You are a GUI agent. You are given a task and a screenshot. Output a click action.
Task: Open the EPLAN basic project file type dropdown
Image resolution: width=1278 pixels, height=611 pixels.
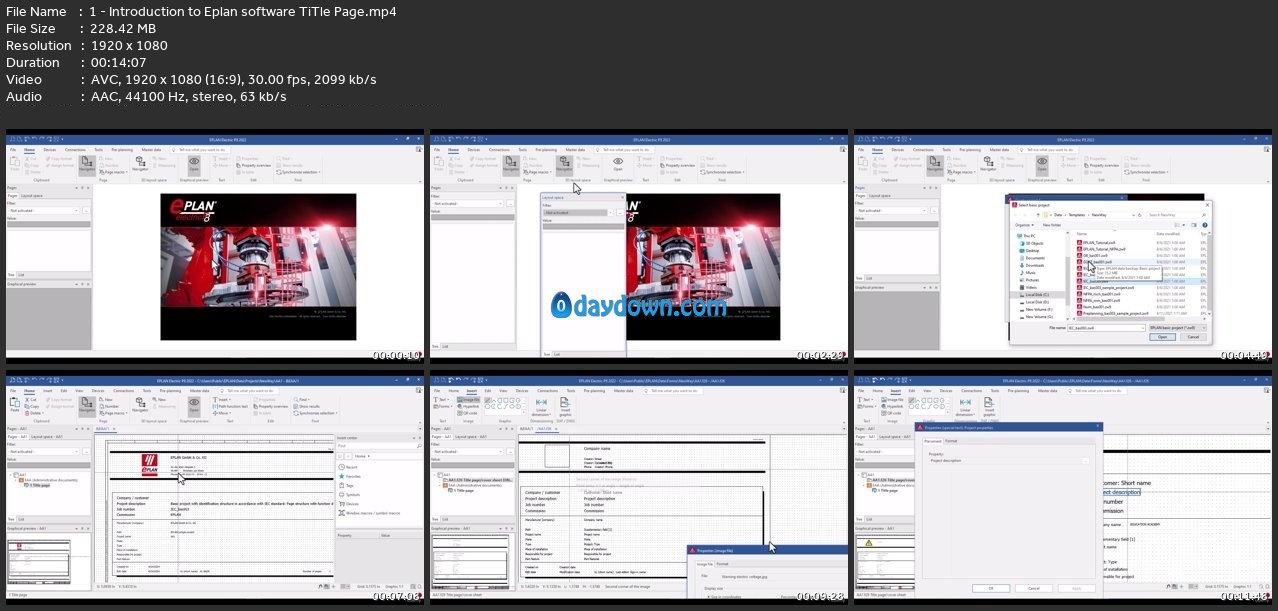[x=1177, y=327]
